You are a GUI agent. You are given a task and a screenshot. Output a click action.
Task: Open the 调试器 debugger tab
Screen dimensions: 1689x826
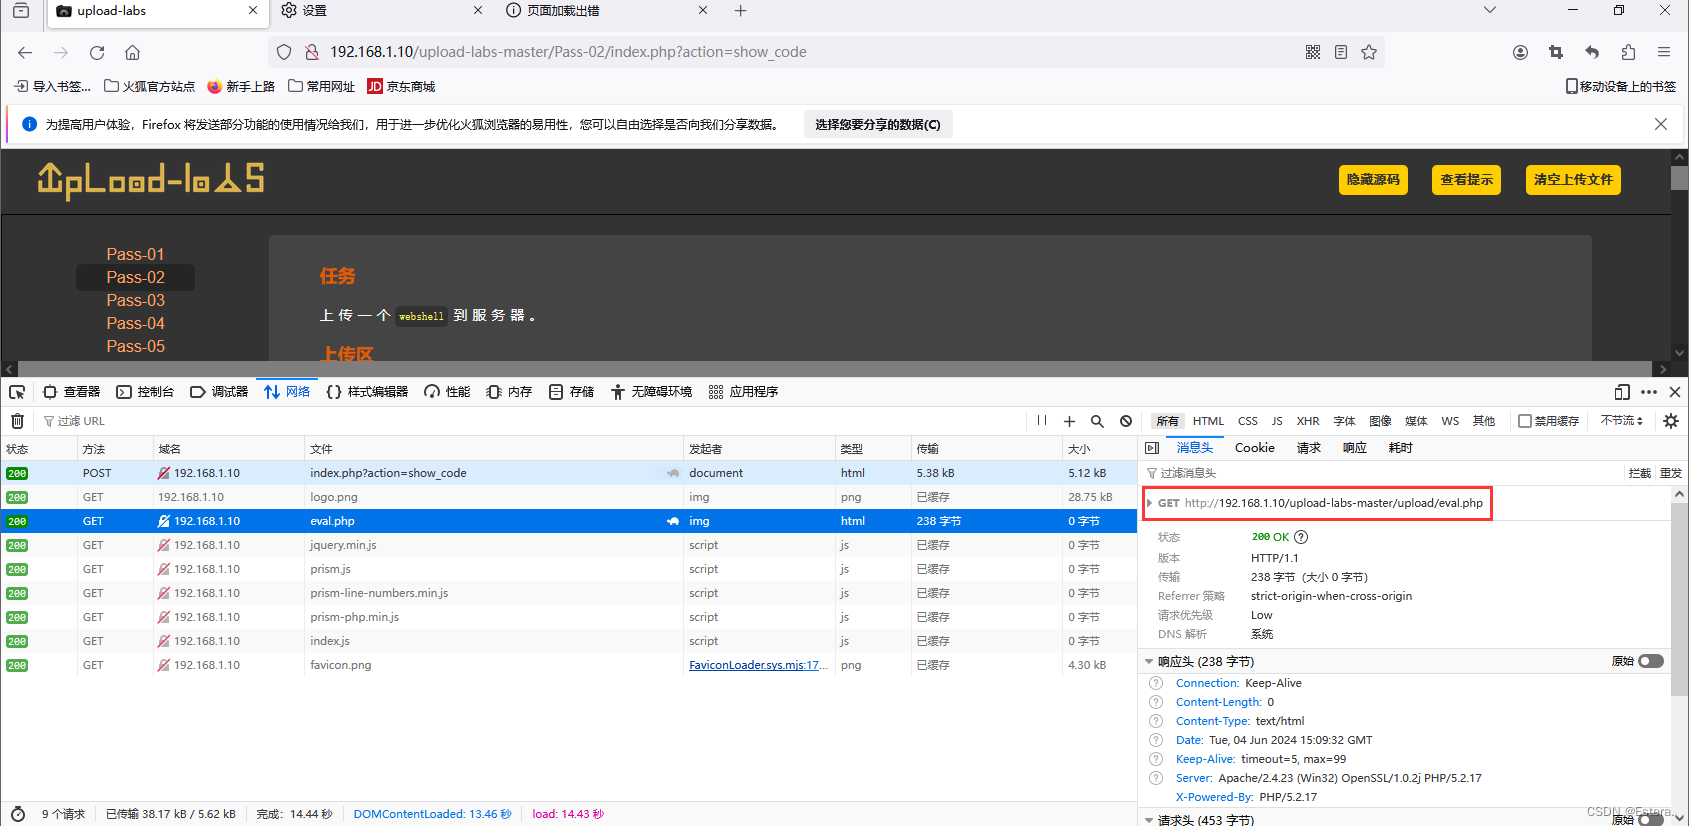tap(219, 392)
